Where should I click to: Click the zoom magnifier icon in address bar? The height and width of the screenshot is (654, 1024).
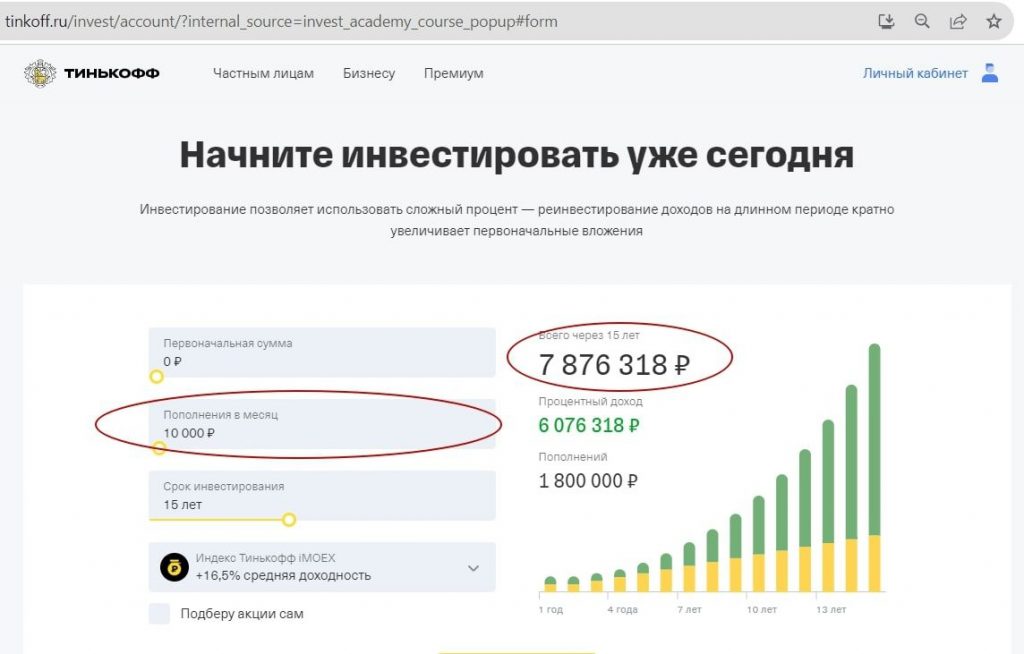(x=921, y=21)
